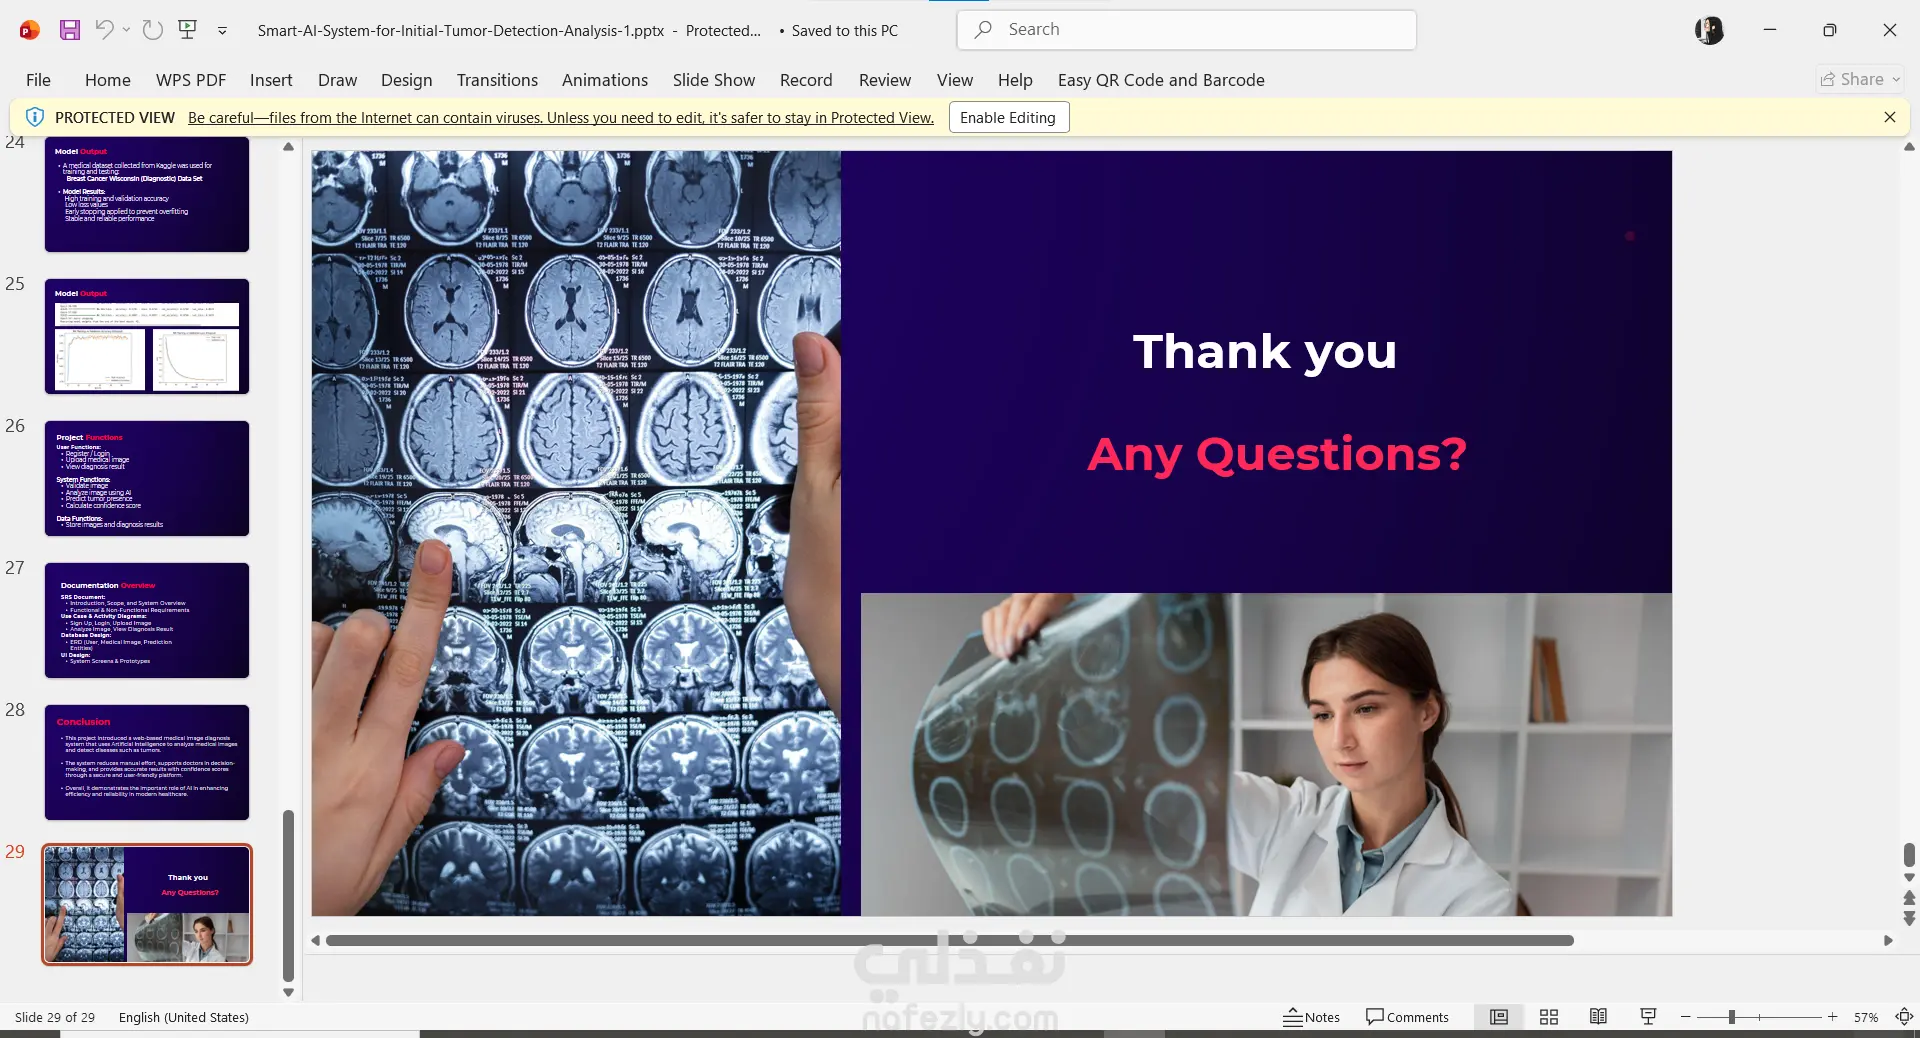The height and width of the screenshot is (1038, 1920).
Task: Start presentation from beginning icon
Action: coord(188,30)
